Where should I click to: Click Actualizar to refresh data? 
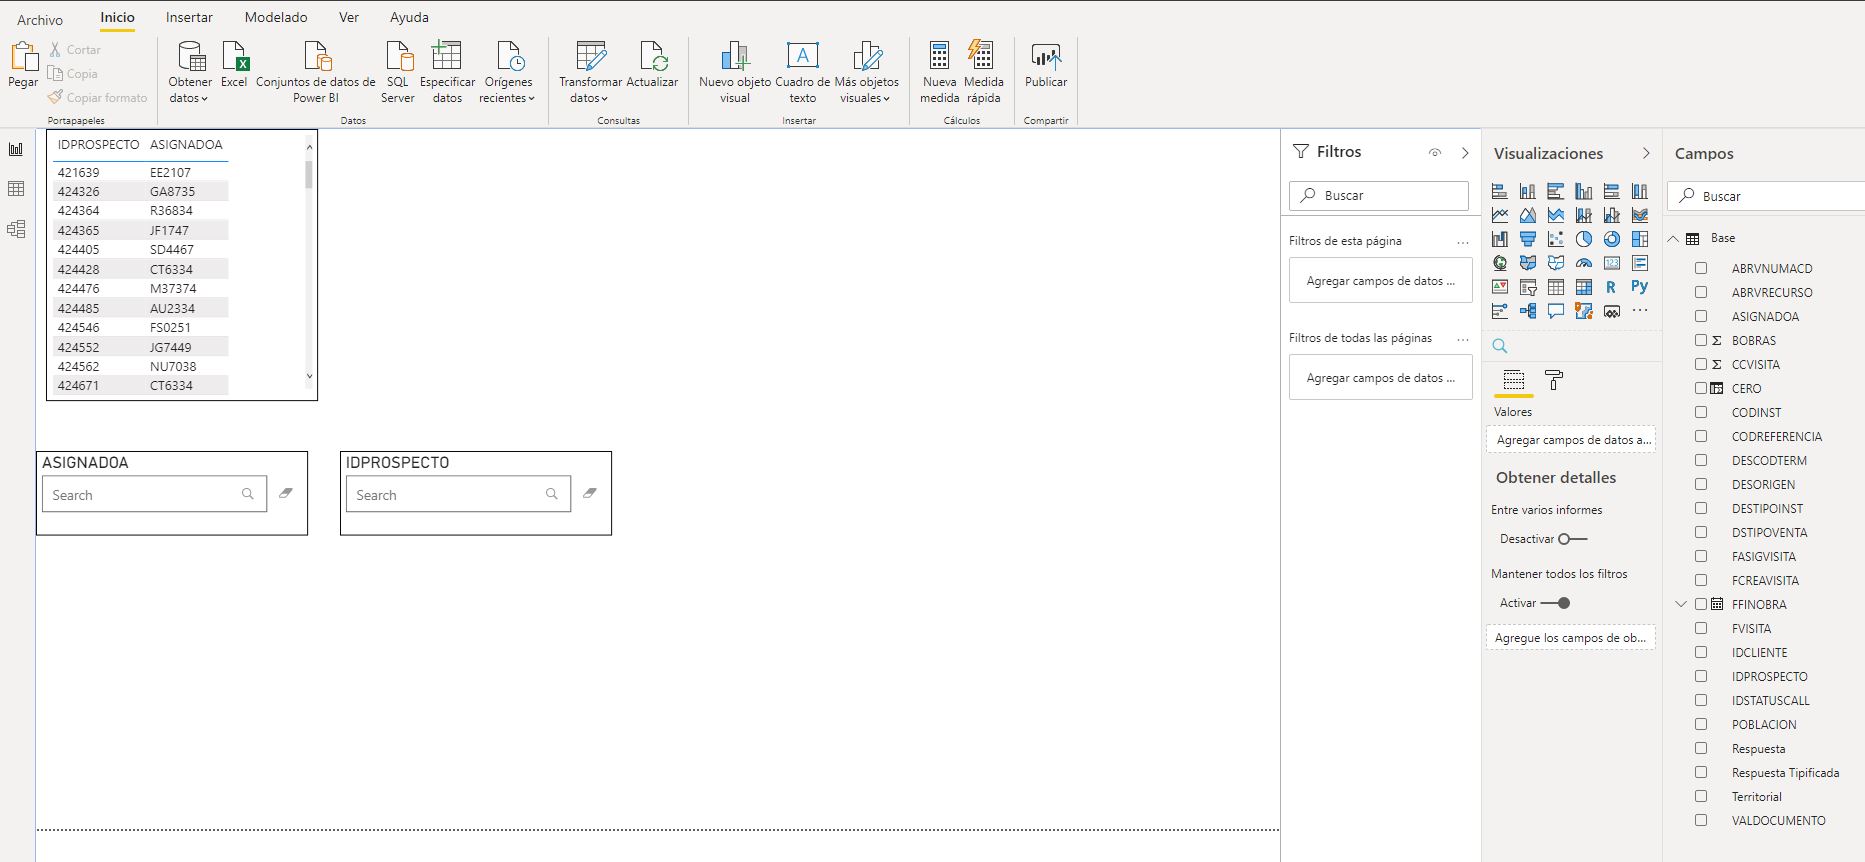[652, 66]
